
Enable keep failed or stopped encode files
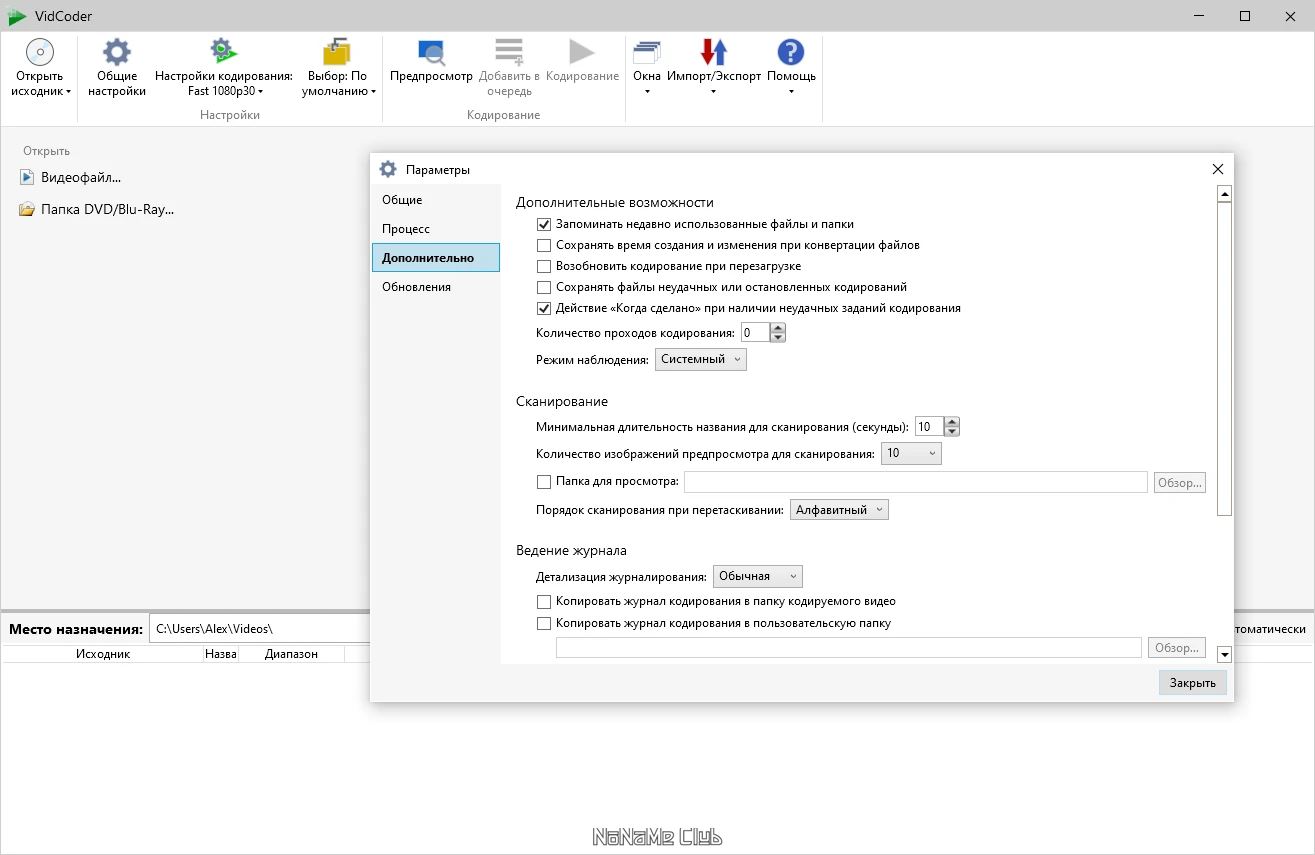[x=544, y=287]
